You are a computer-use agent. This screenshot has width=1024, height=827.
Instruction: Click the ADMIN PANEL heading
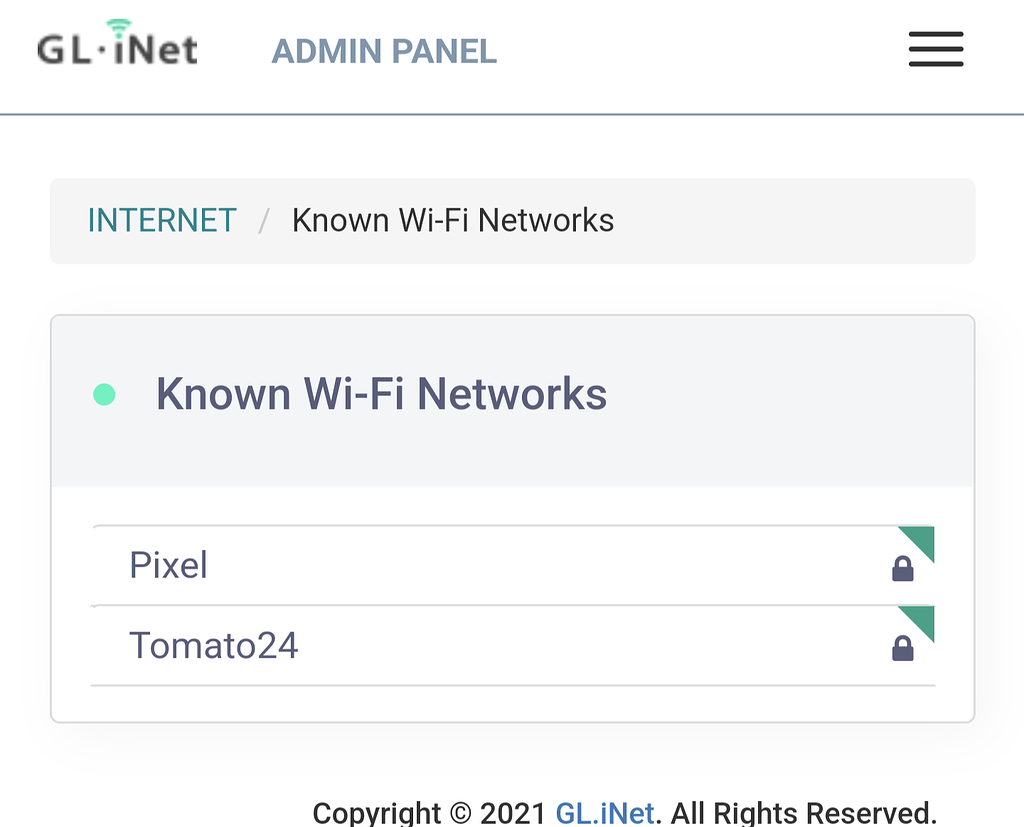384,50
